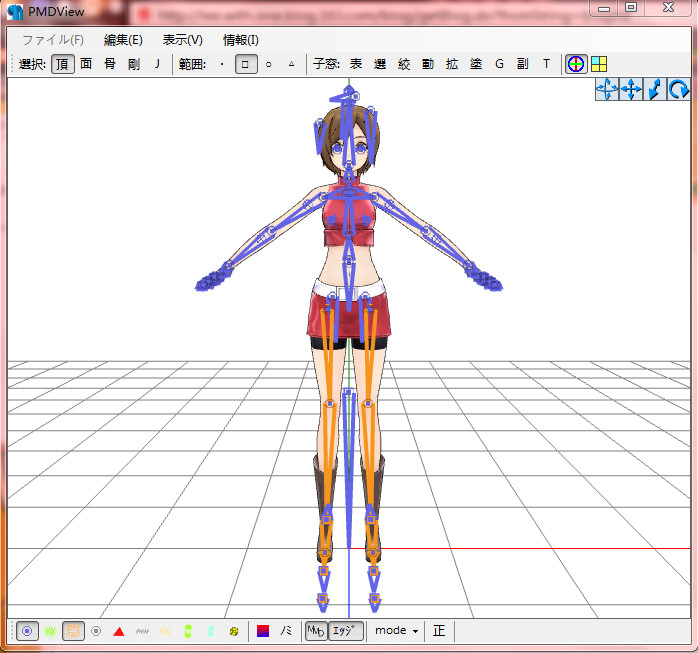Screen dimensions: 698x653
Task: Maximize the PMDView window
Action: point(630,7)
